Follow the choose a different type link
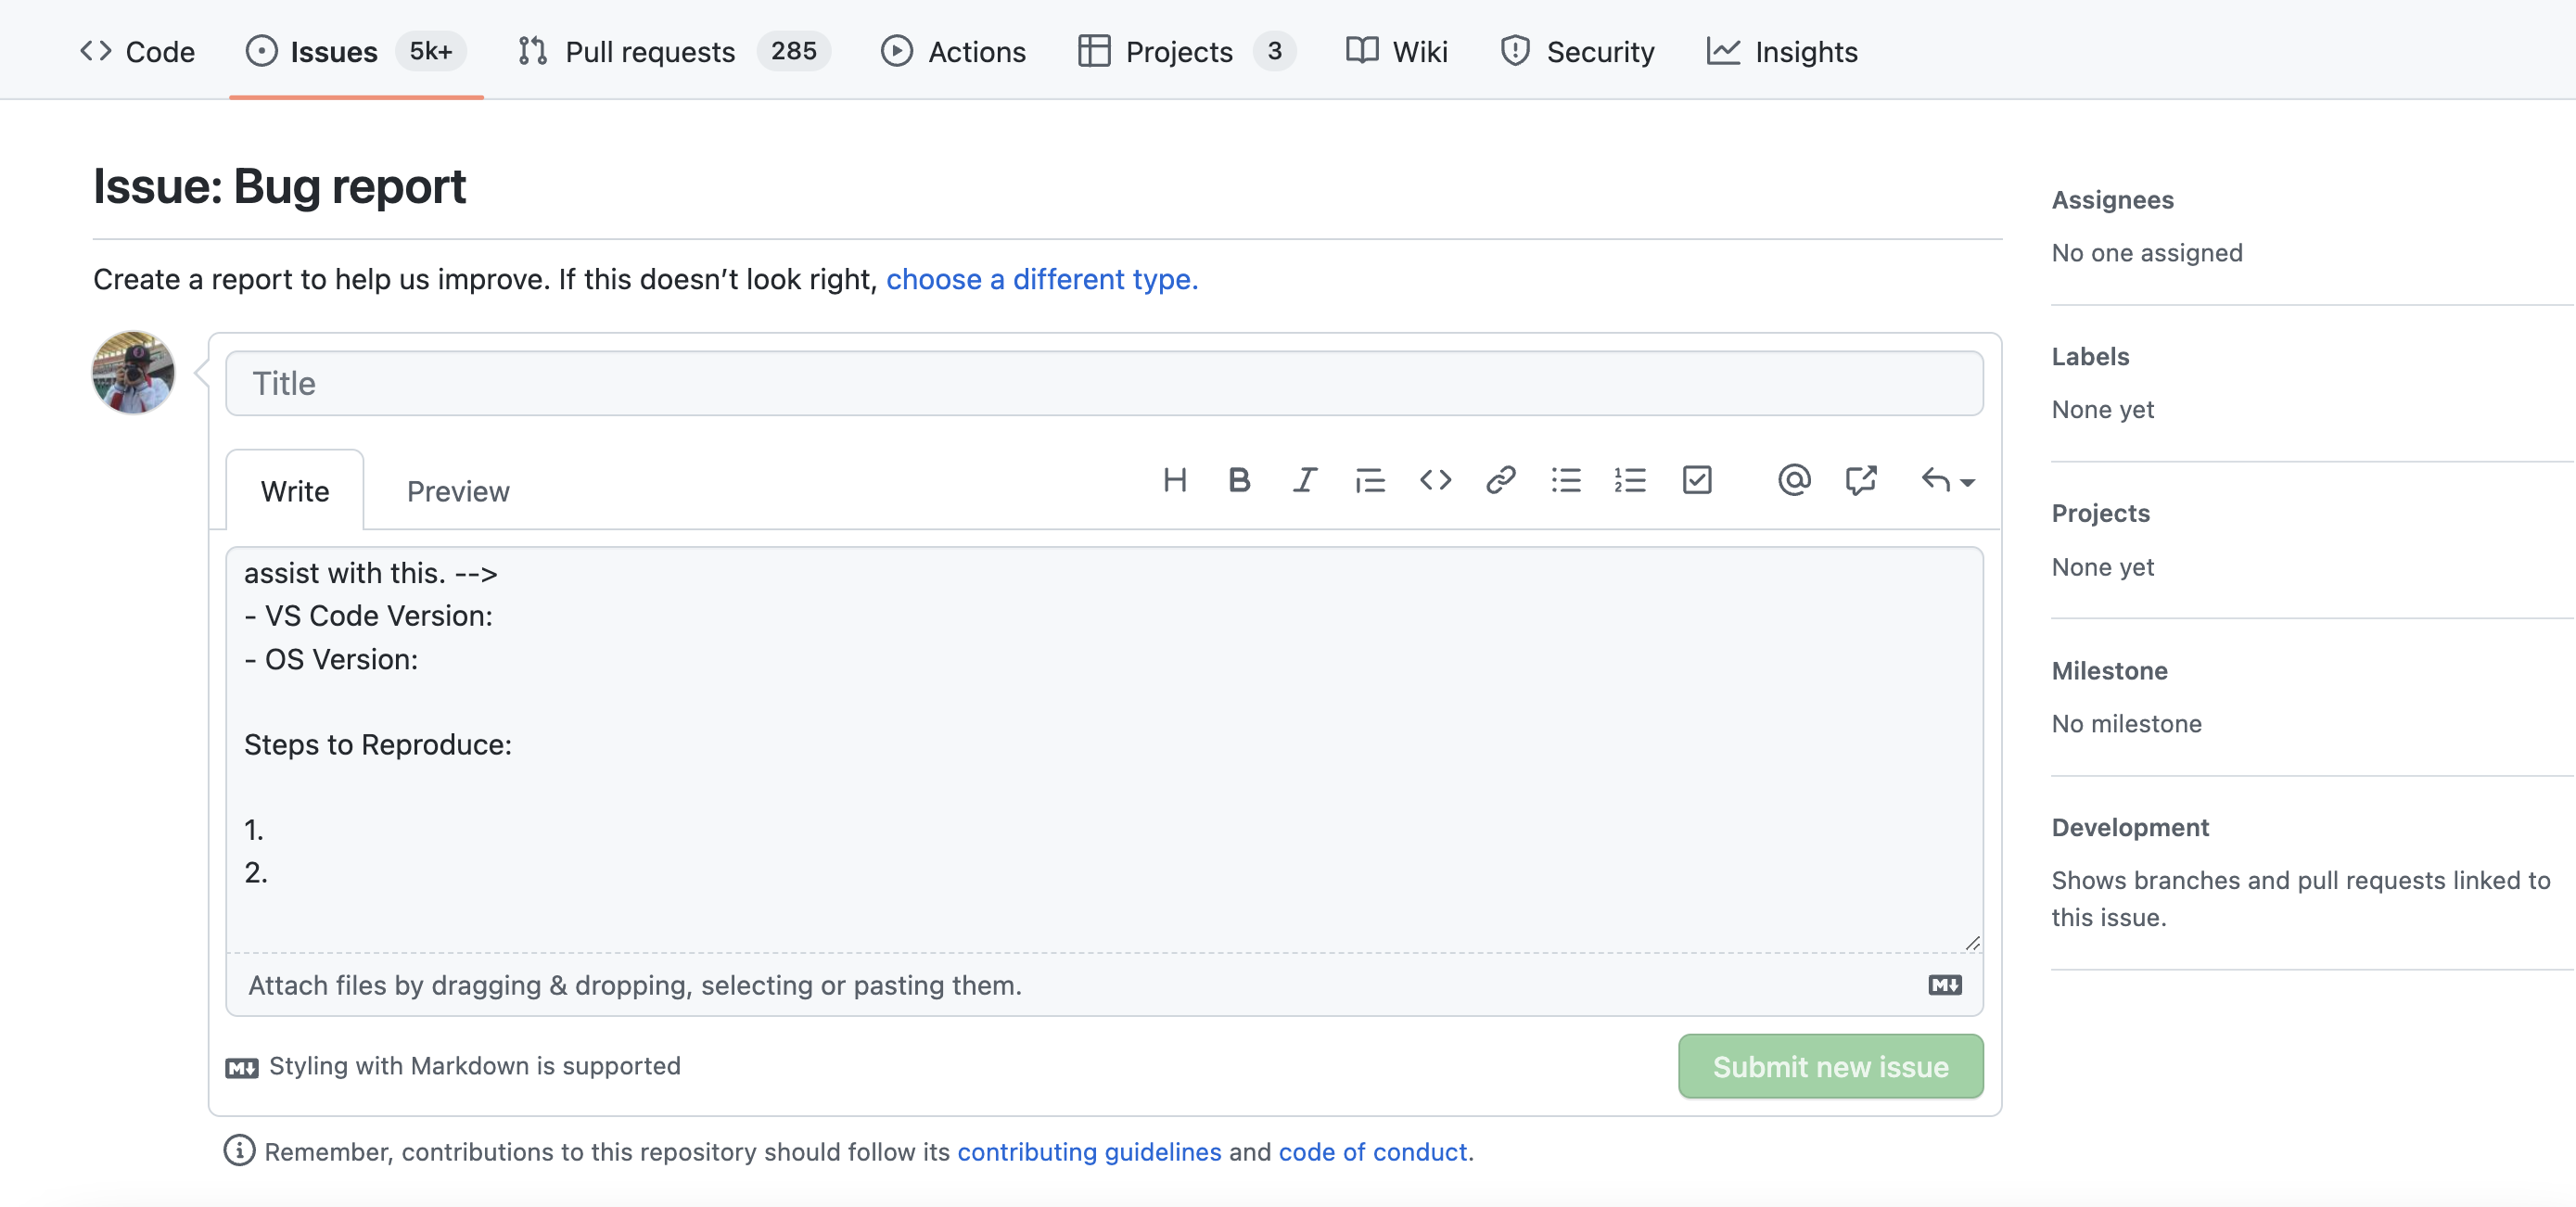This screenshot has width=2576, height=1207. coord(1041,279)
